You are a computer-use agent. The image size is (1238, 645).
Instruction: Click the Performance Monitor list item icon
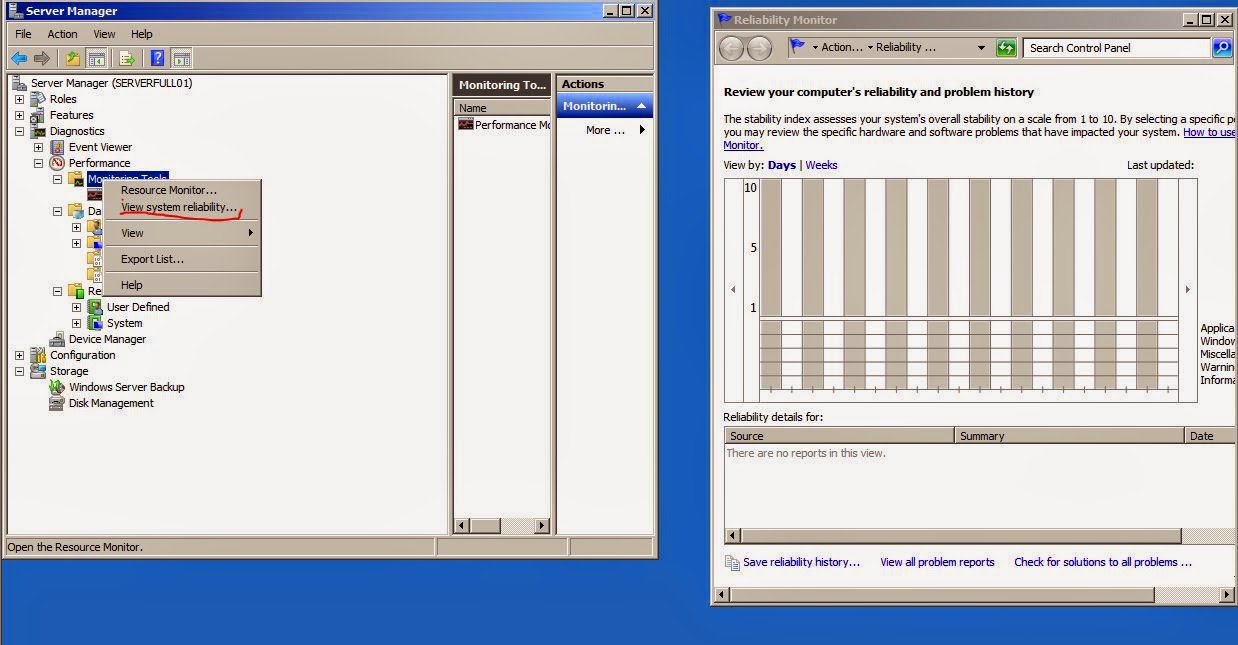pyautogui.click(x=466, y=125)
